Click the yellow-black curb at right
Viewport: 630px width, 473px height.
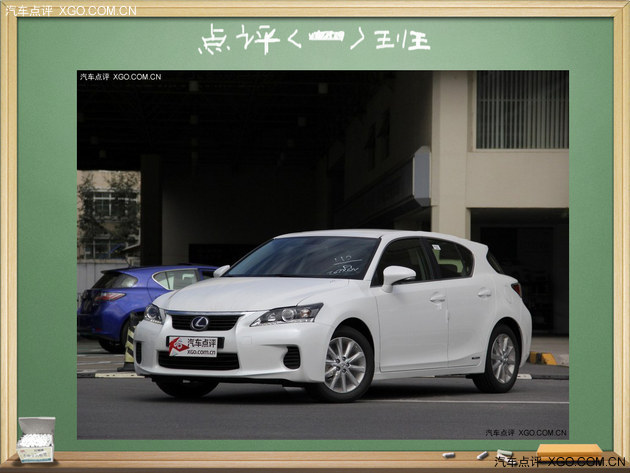point(549,358)
